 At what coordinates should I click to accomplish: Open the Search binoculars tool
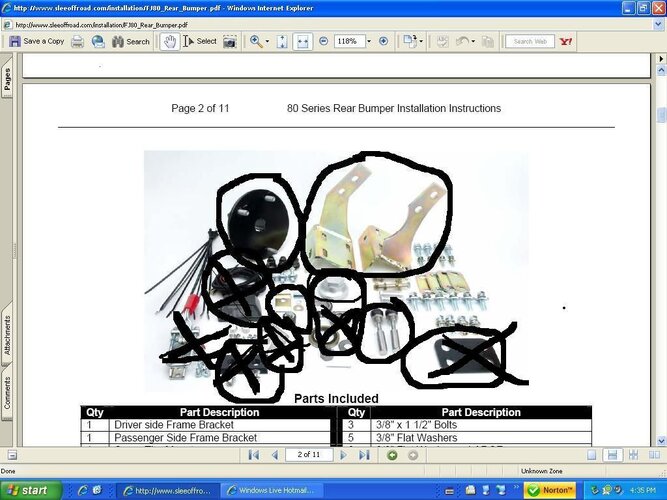click(x=130, y=41)
